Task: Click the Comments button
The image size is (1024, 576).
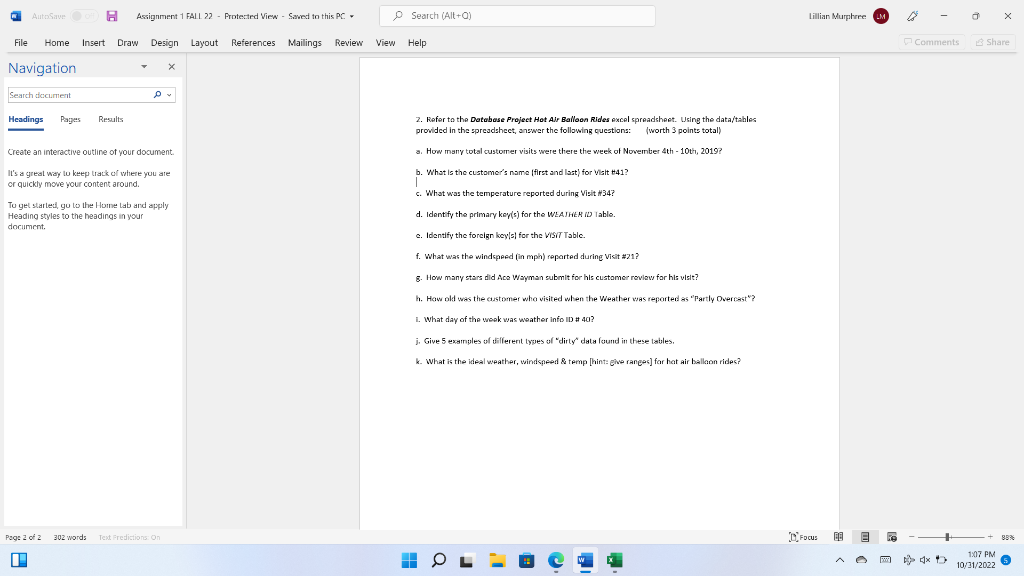Action: point(931,42)
